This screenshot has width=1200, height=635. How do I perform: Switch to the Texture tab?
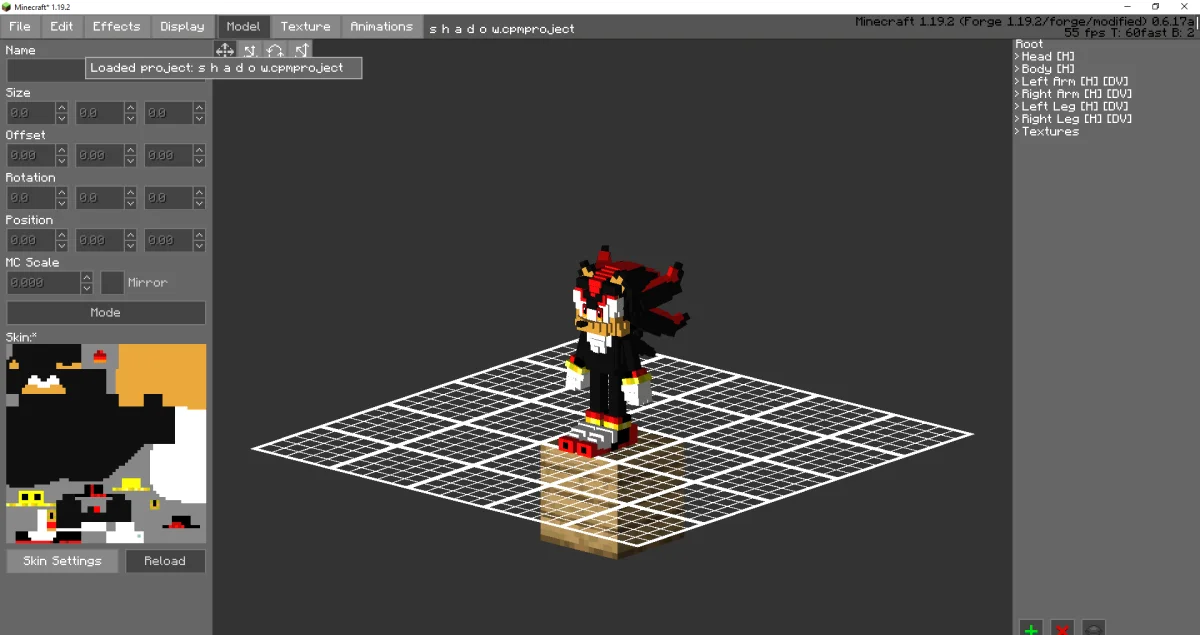[x=306, y=27]
